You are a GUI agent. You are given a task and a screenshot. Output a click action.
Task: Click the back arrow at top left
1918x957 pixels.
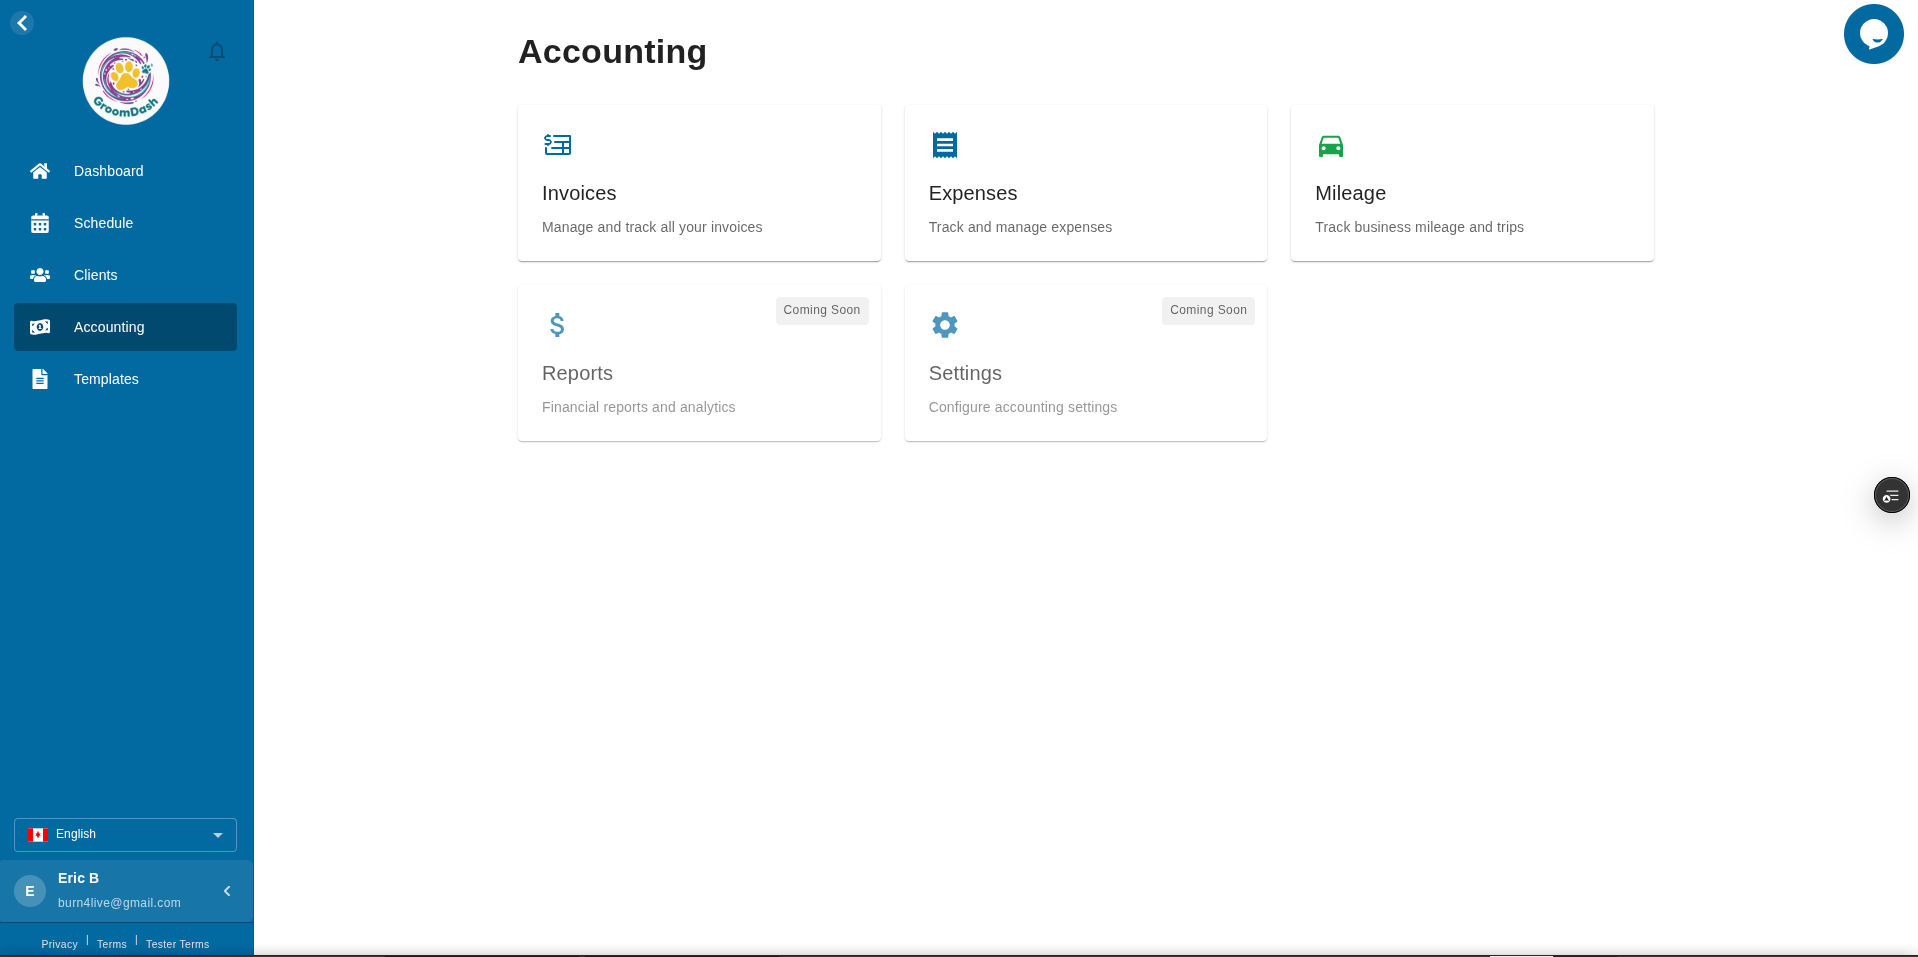(x=22, y=22)
